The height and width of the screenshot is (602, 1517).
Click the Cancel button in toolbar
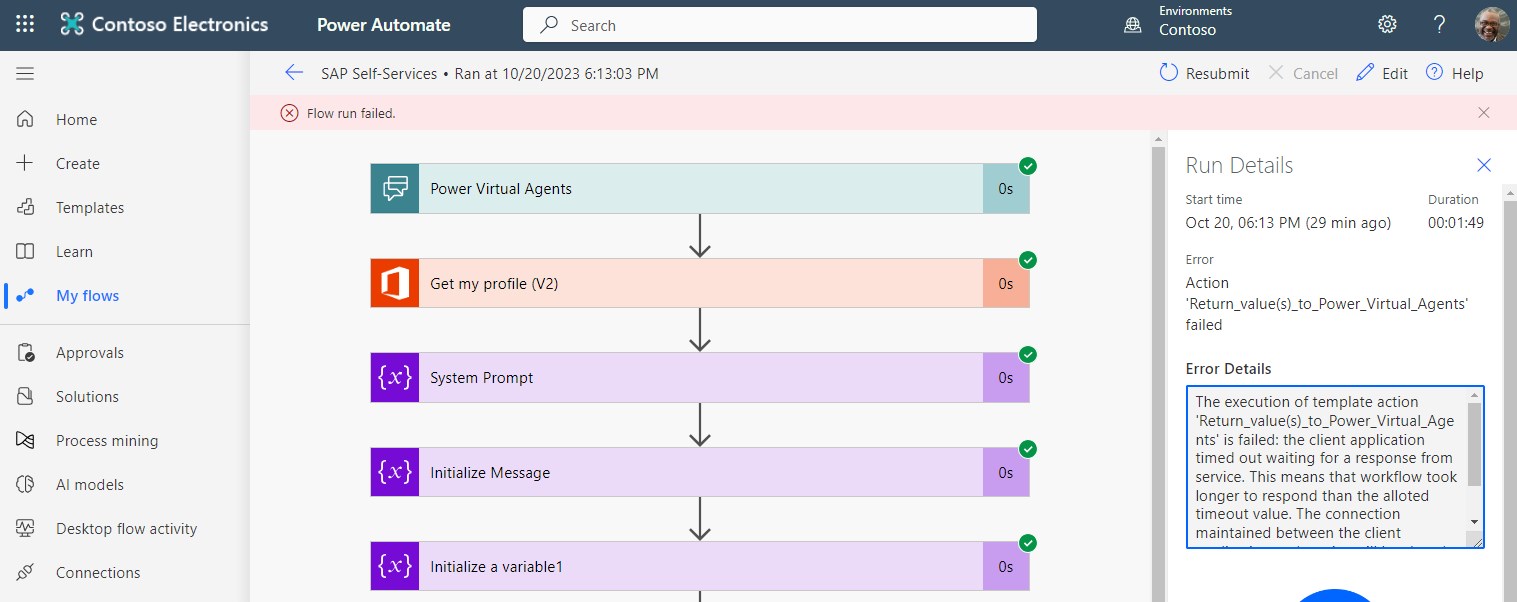coord(1303,73)
